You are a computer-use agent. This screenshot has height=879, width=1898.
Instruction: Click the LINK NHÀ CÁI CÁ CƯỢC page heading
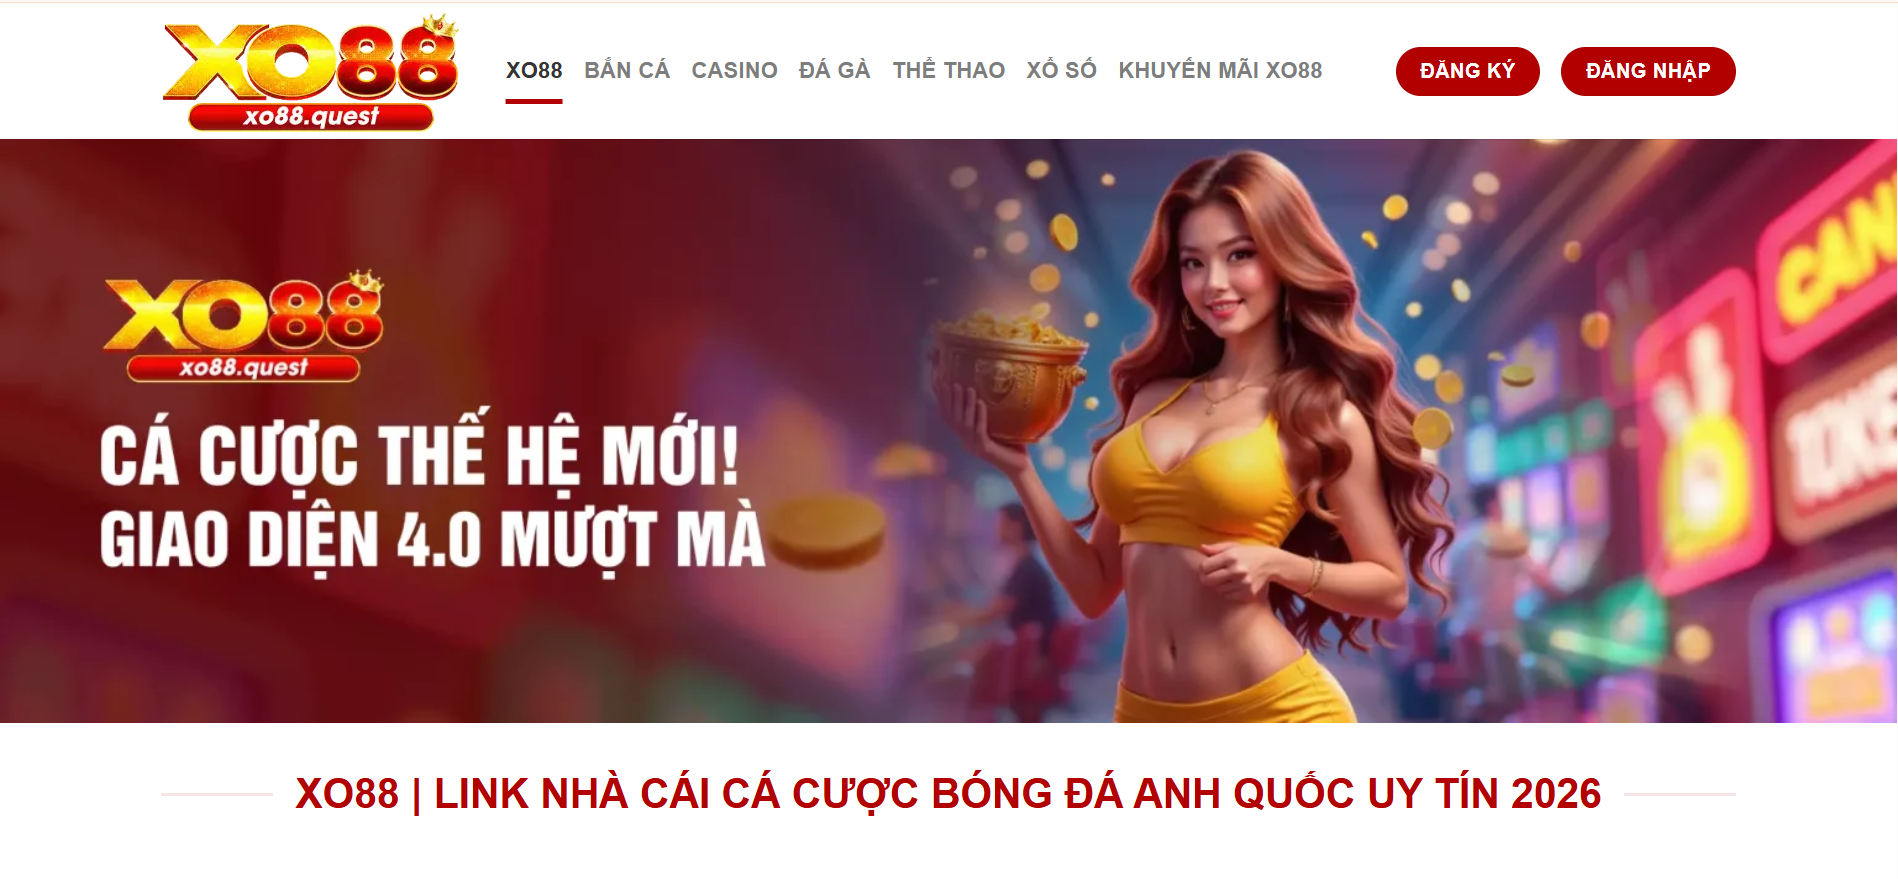[x=948, y=794]
